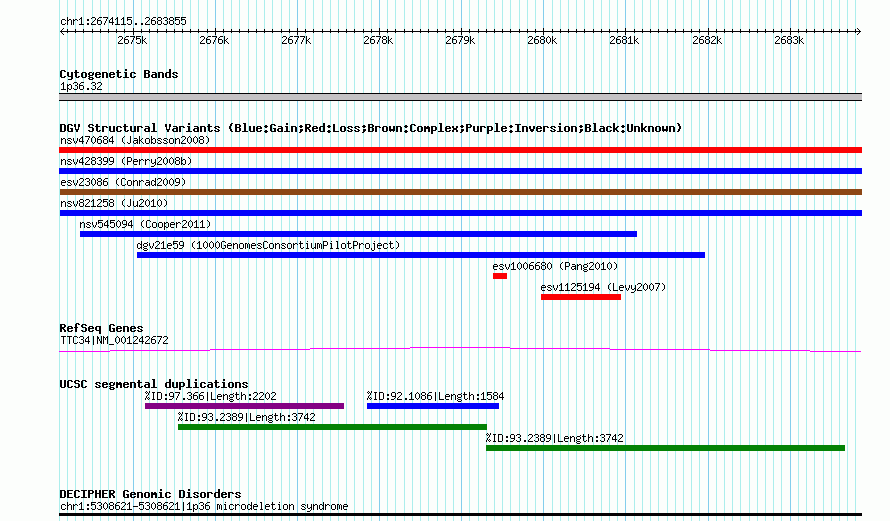Select the TTC34|NM_001242672 gene label
This screenshot has height=521, width=890.
[114, 341]
